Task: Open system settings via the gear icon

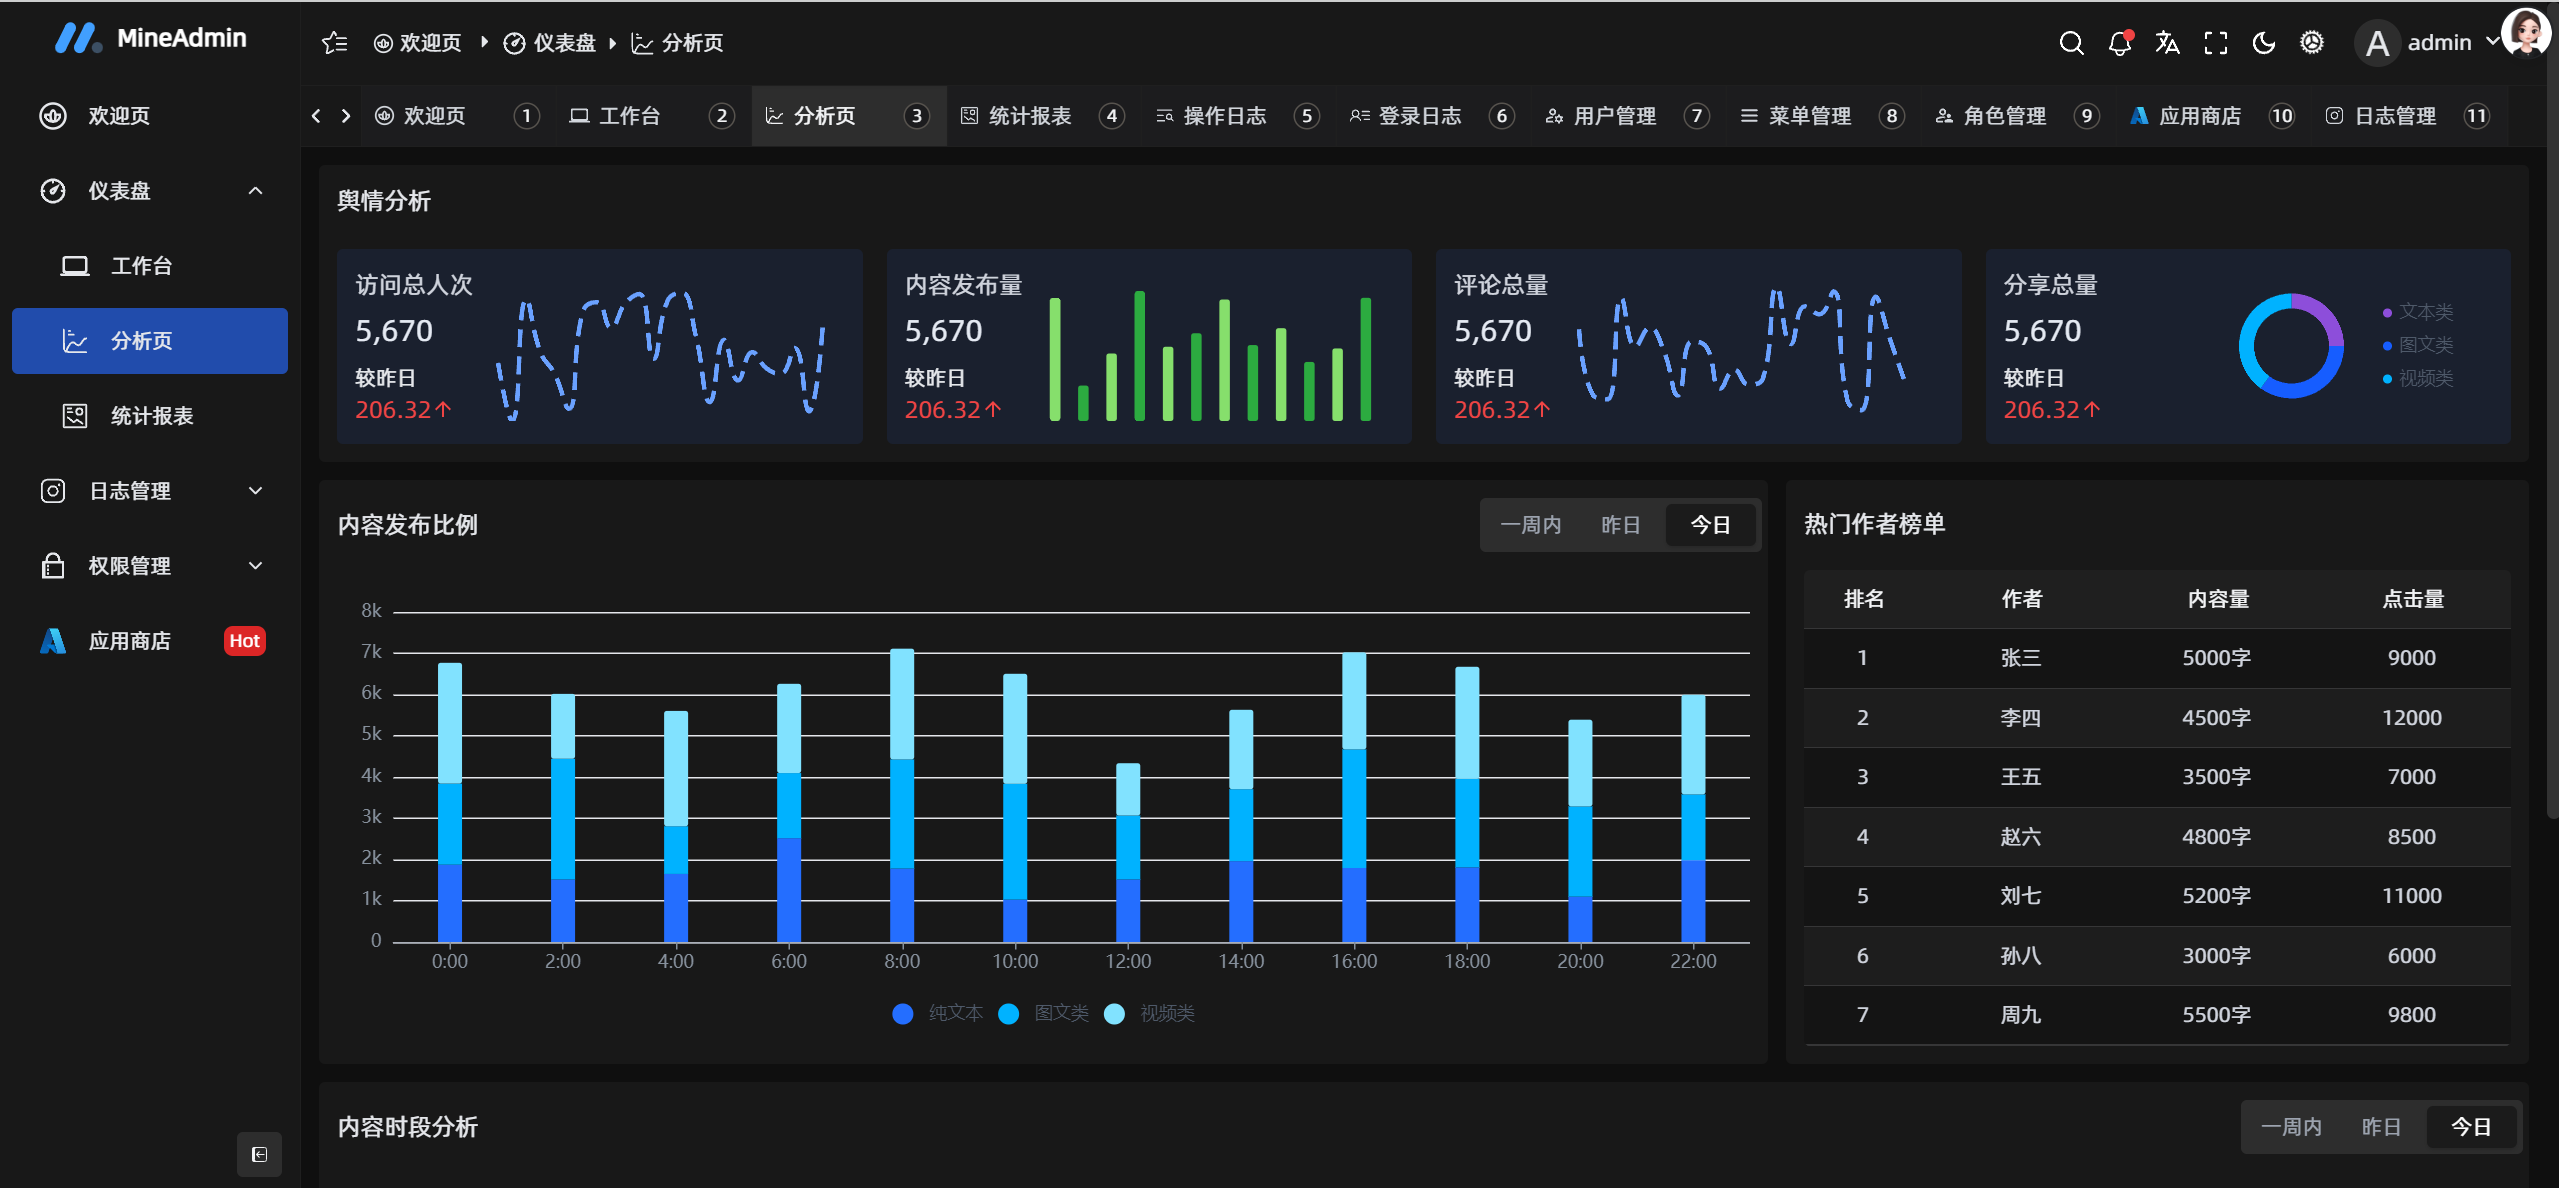Action: click(2311, 42)
